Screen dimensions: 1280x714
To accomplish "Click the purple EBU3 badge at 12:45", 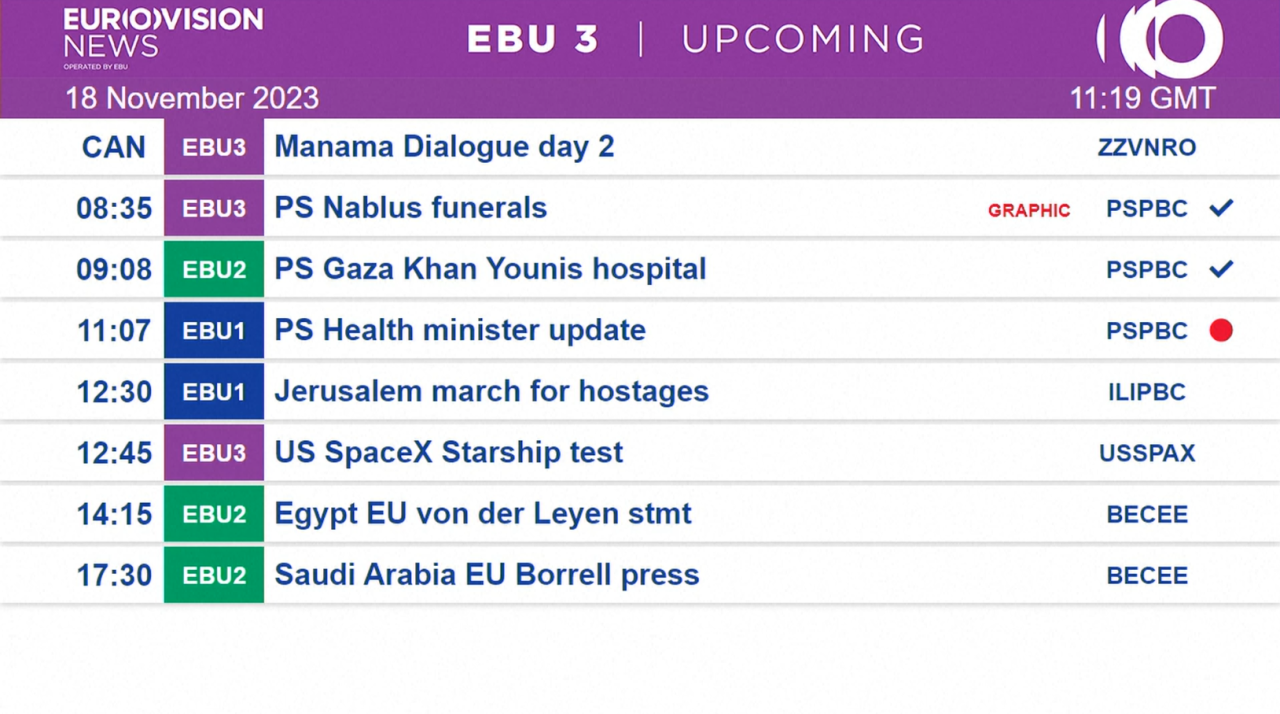I will (x=214, y=452).
